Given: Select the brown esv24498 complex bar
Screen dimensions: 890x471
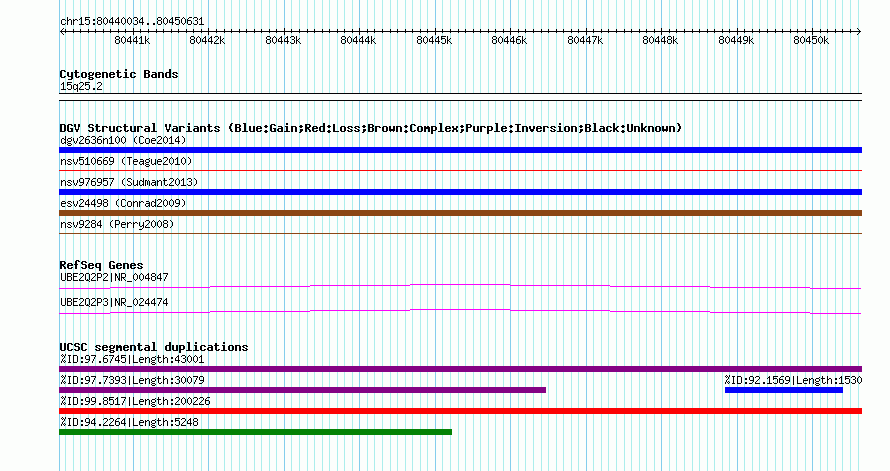Looking at the screenshot, I should (x=460, y=213).
